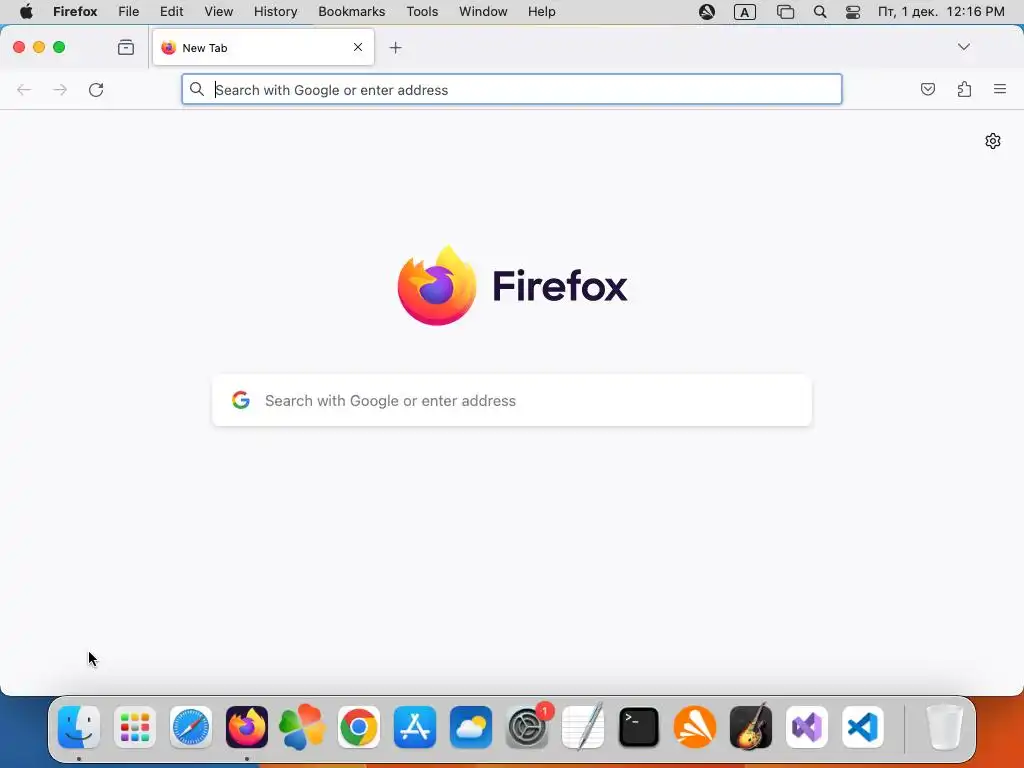Click the date and time in menu bar
The image size is (1024, 768).
(941, 12)
